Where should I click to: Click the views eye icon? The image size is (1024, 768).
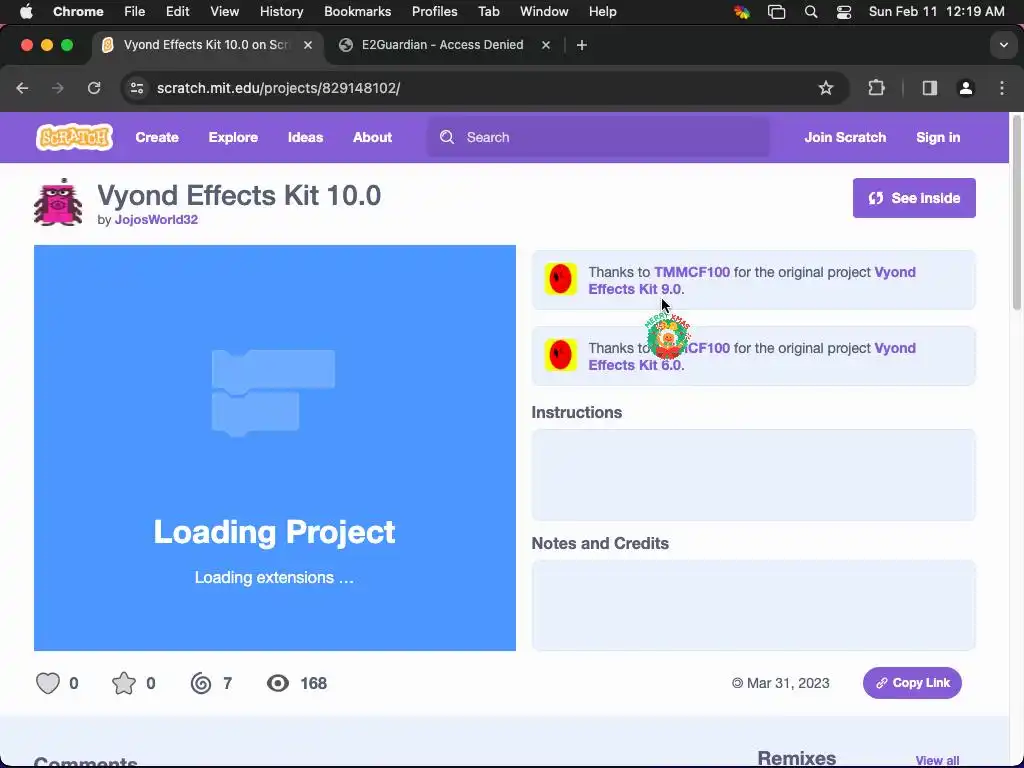tap(278, 683)
